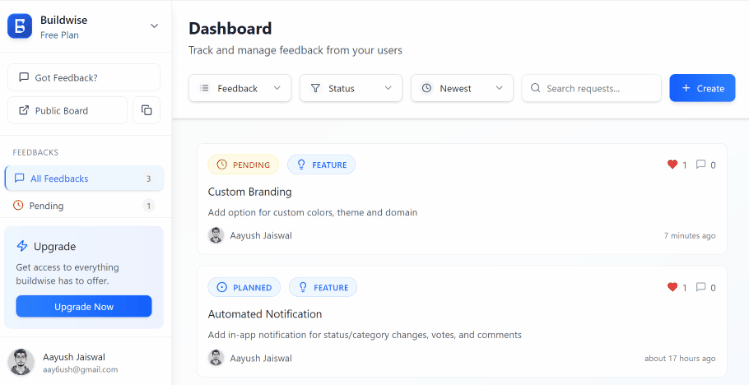Image resolution: width=749 pixels, height=385 pixels.
Task: Select Pending in sidebar
Action: pos(84,206)
